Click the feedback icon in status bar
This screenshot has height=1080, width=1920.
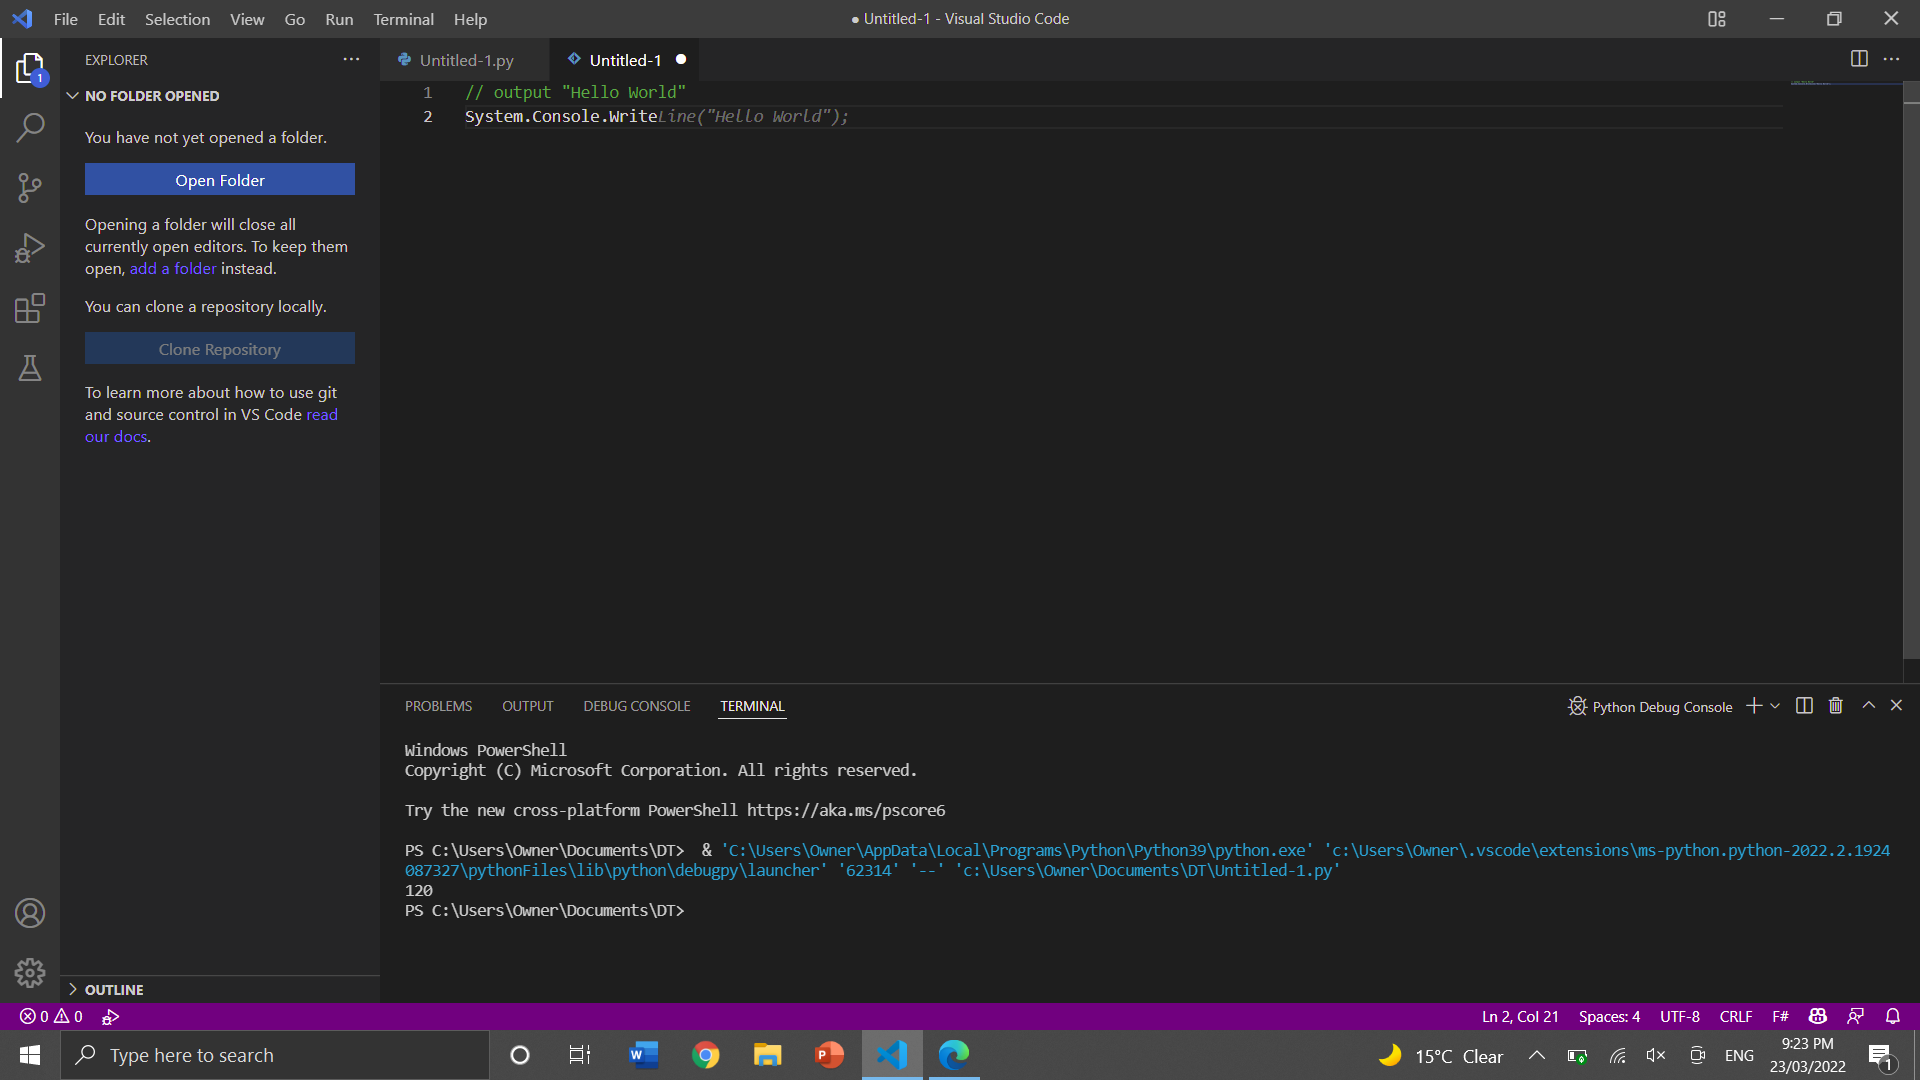1855,1016
